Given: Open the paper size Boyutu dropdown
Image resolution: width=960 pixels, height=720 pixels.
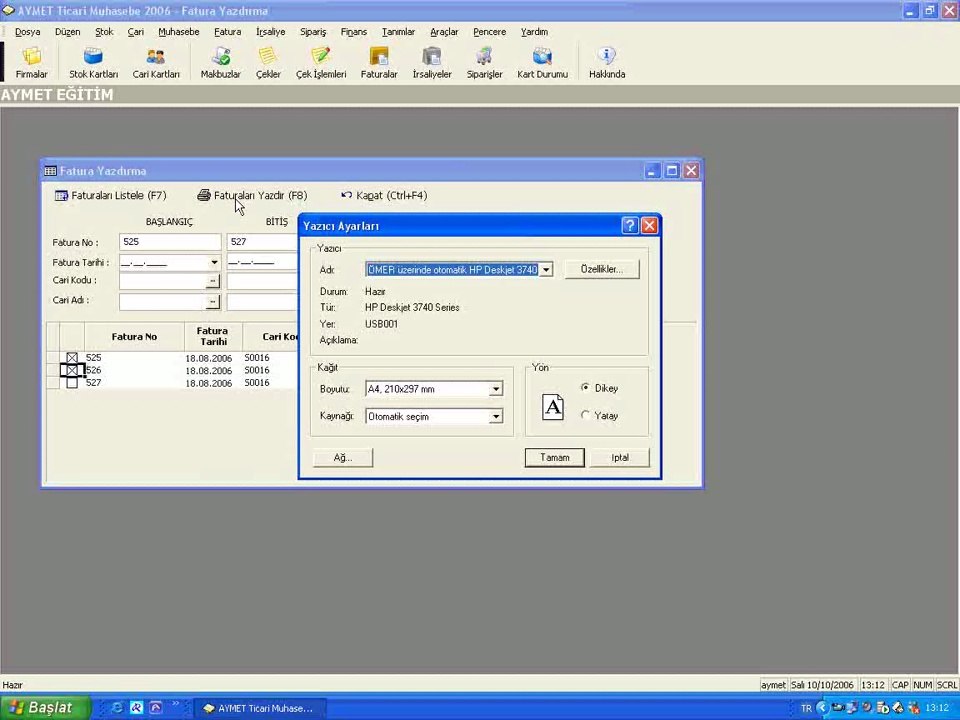Looking at the screenshot, I should [495, 389].
